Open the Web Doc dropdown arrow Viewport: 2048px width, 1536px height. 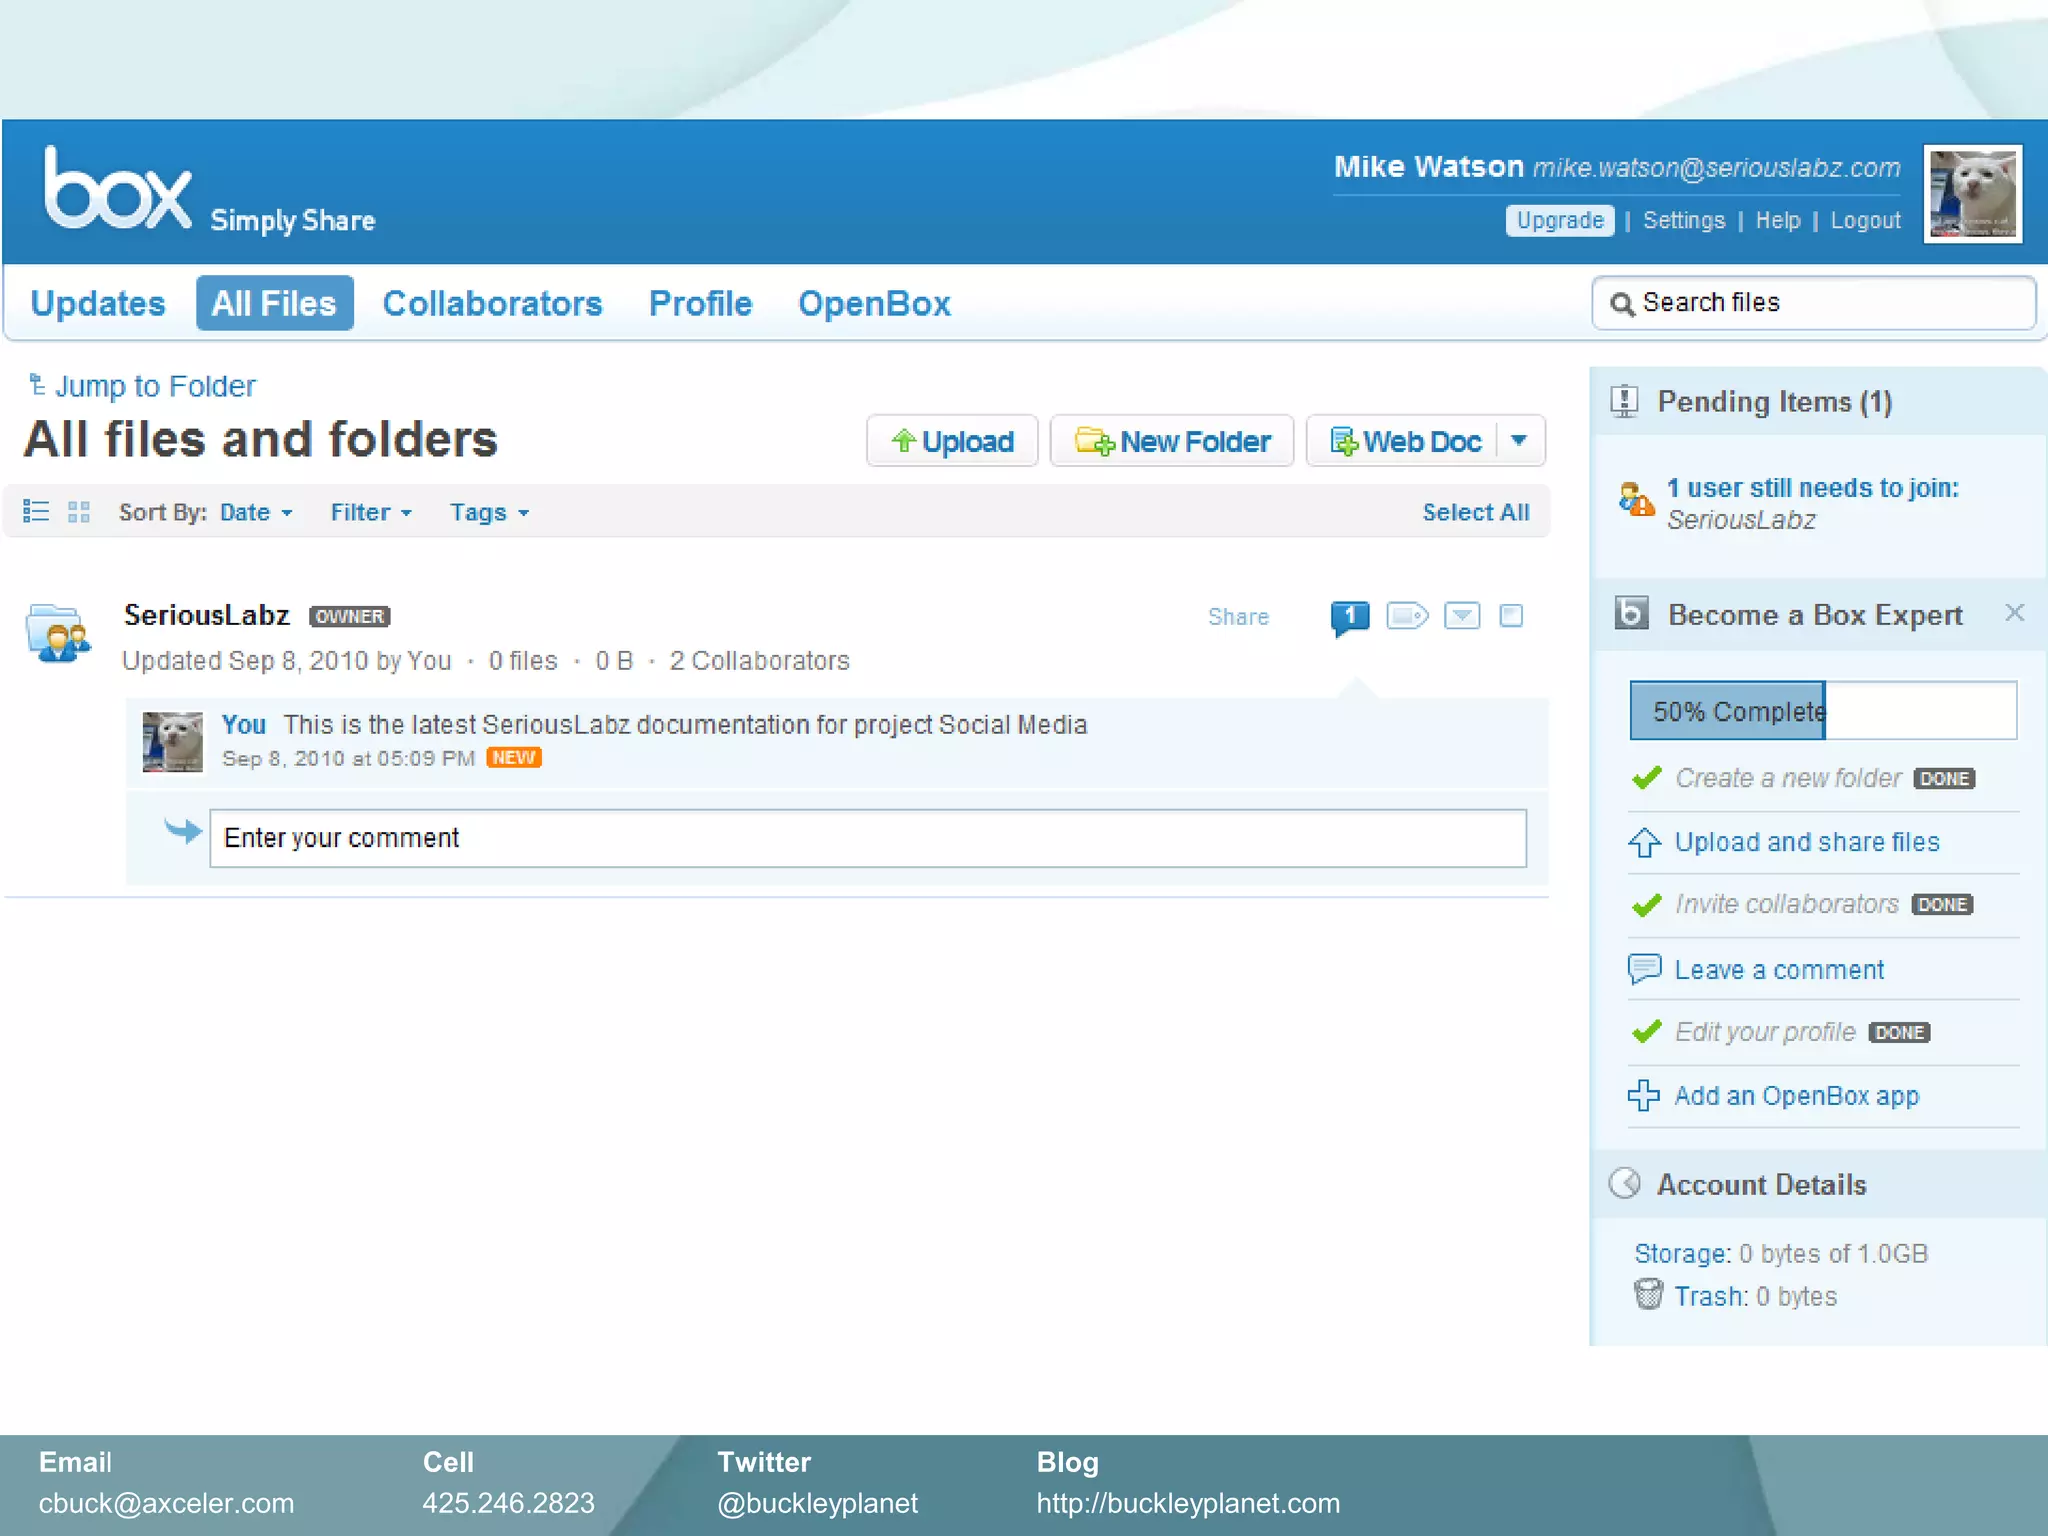pyautogui.click(x=1519, y=441)
